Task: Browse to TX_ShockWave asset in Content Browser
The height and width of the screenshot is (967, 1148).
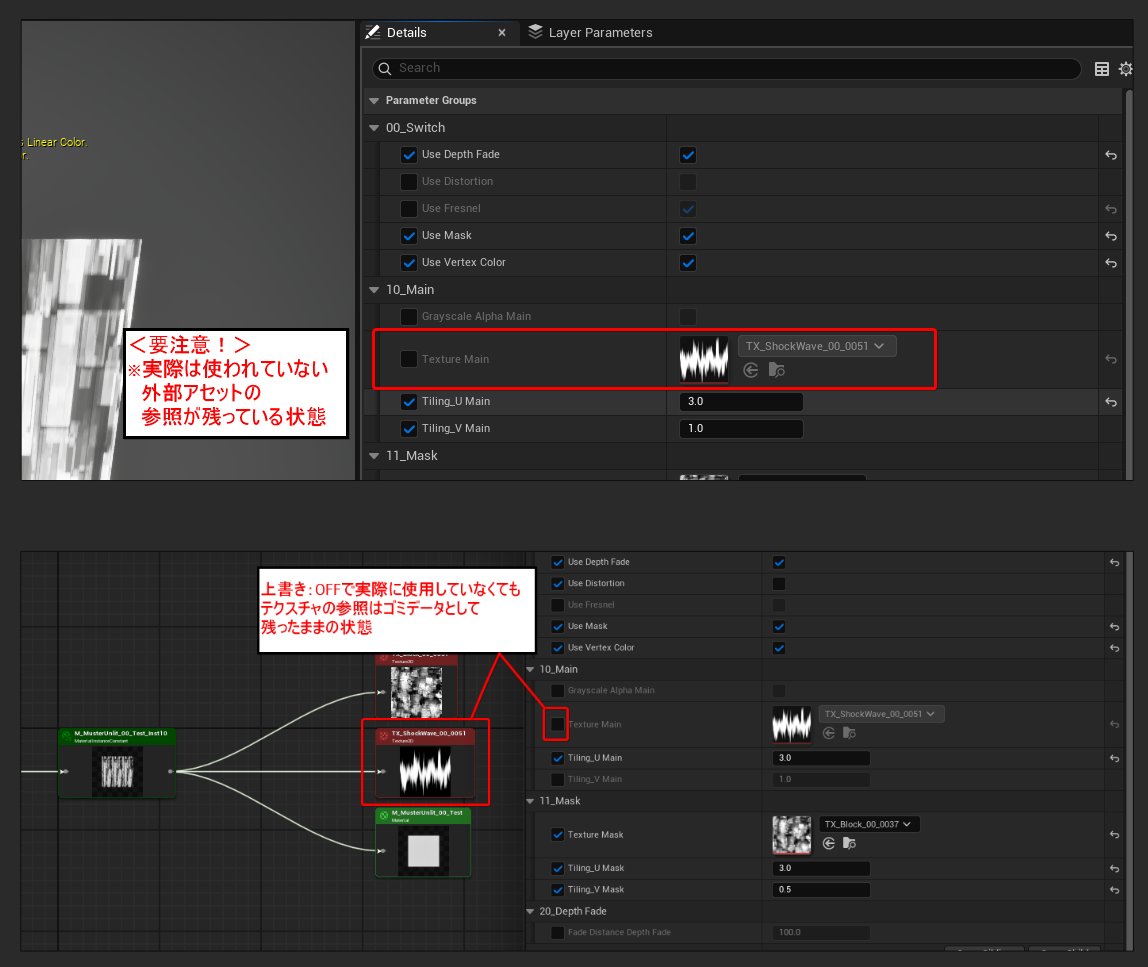Action: [776, 370]
